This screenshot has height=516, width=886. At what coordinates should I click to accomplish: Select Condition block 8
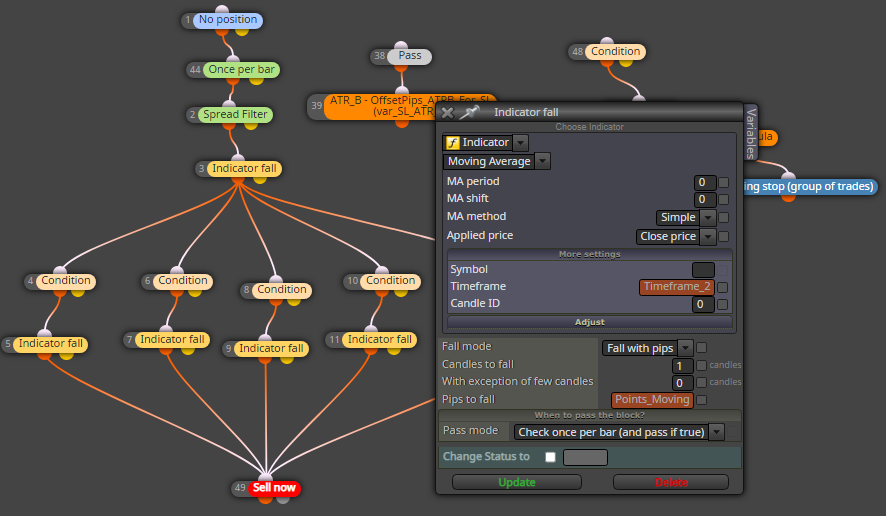(281, 290)
